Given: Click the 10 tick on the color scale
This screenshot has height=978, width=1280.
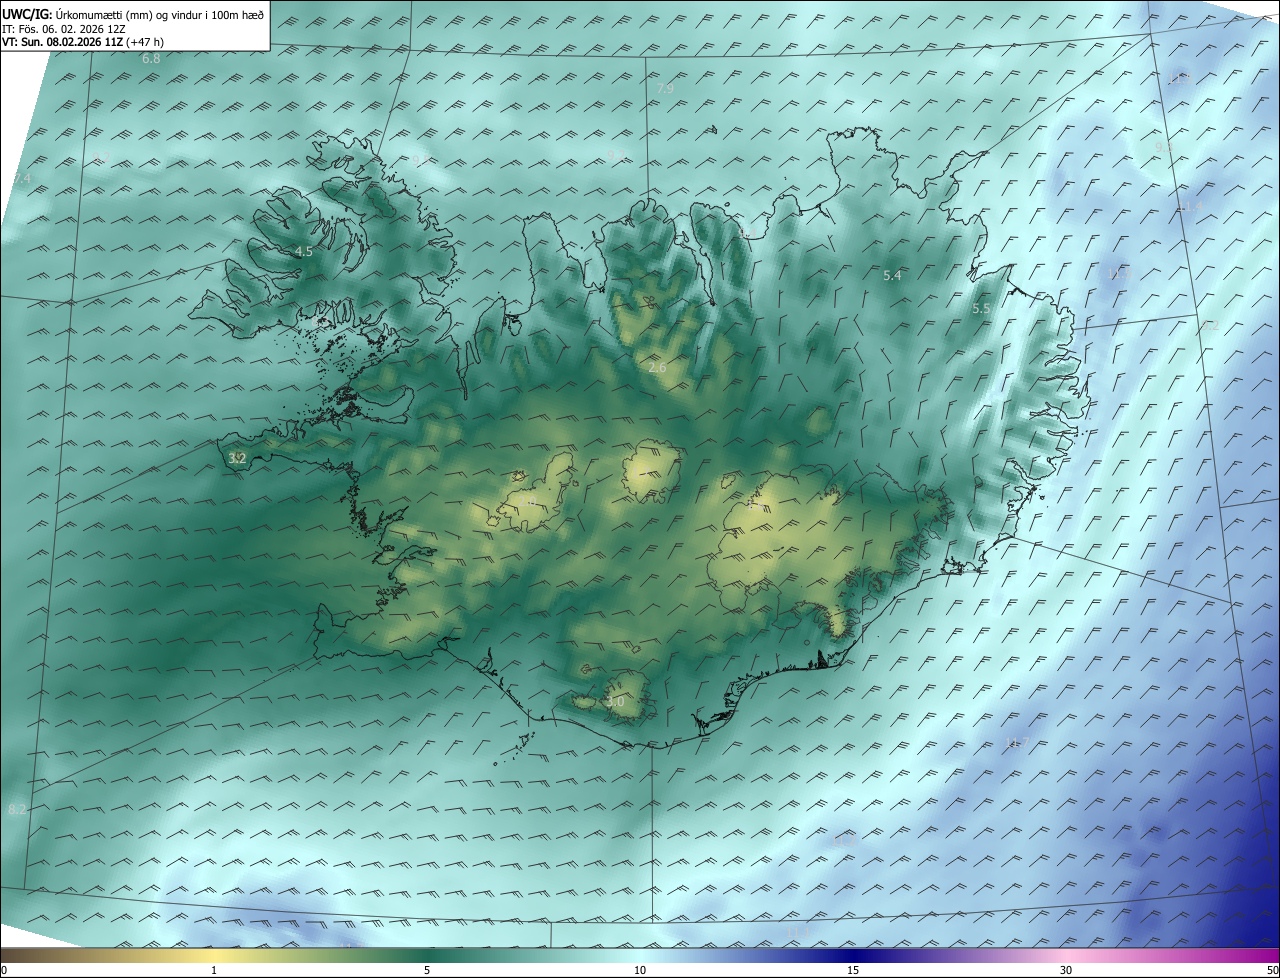Looking at the screenshot, I should tap(640, 970).
